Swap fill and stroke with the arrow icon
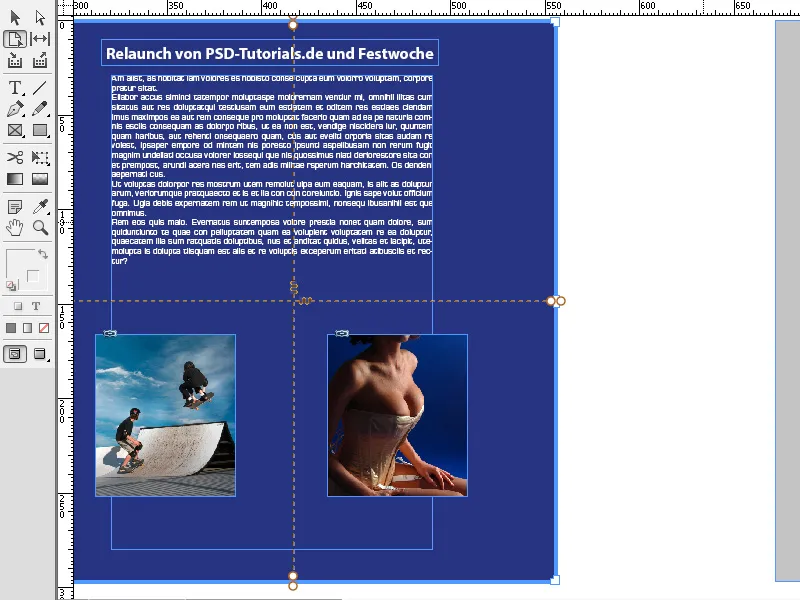This screenshot has height=600, width=800. [x=43, y=254]
